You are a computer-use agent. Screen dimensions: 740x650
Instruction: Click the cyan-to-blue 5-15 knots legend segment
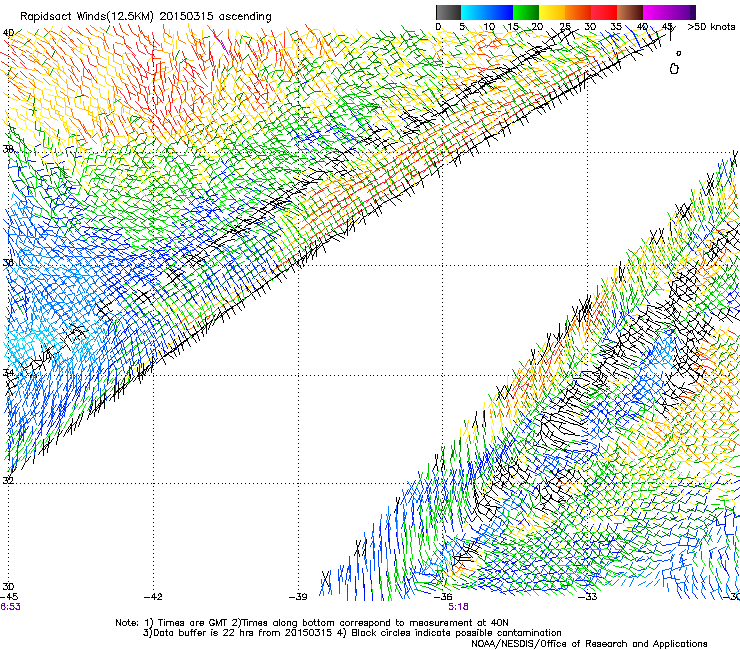[487, 12]
